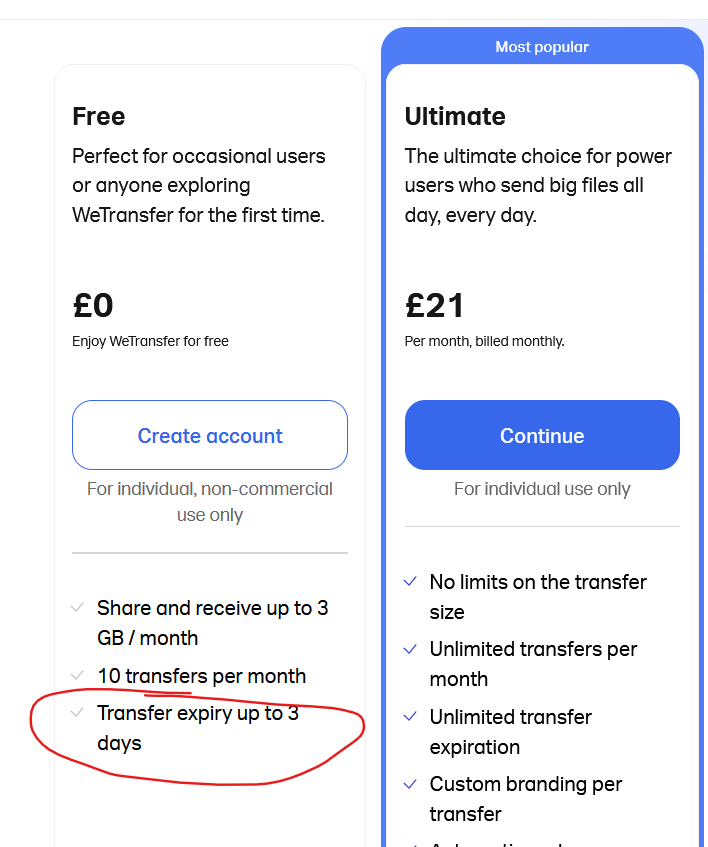Click checkmark next to No limits on transfer size

[x=410, y=582]
